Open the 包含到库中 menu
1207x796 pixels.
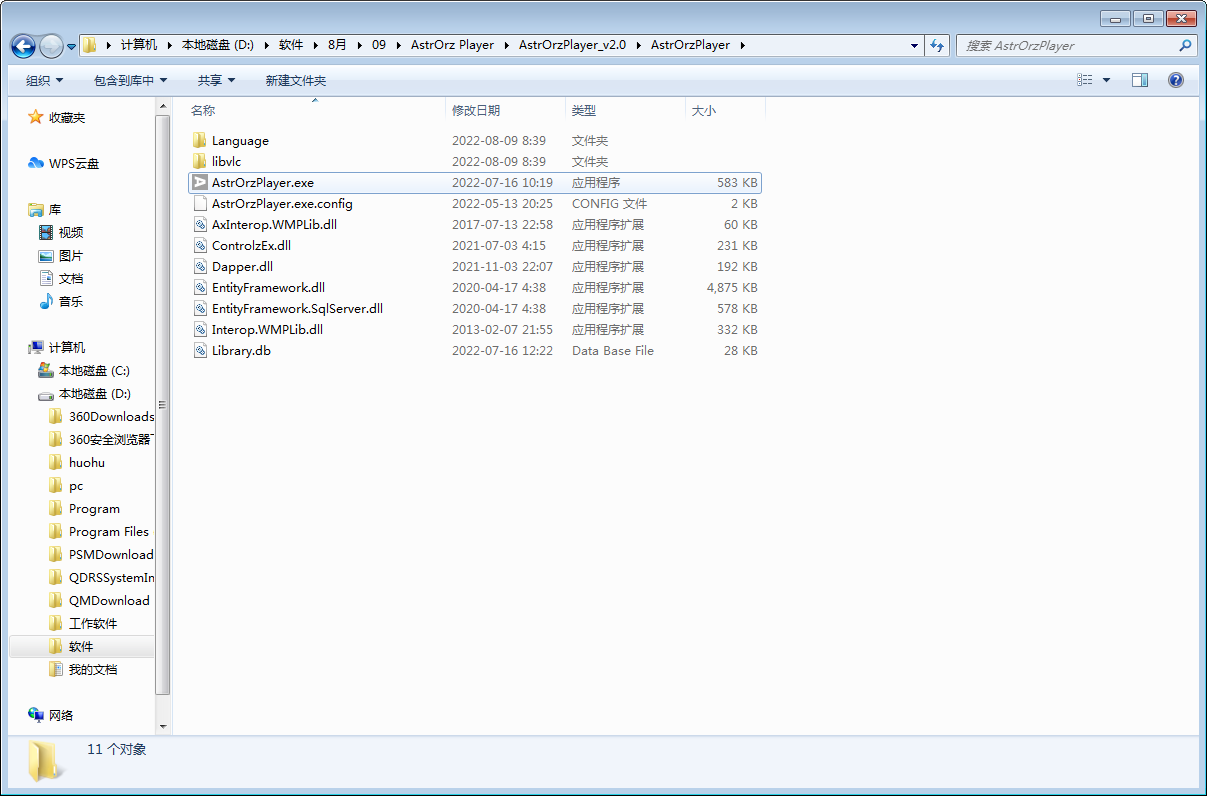(x=130, y=80)
